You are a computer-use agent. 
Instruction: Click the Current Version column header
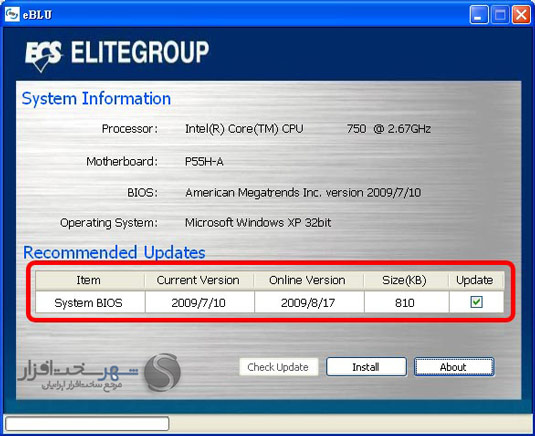click(x=199, y=280)
